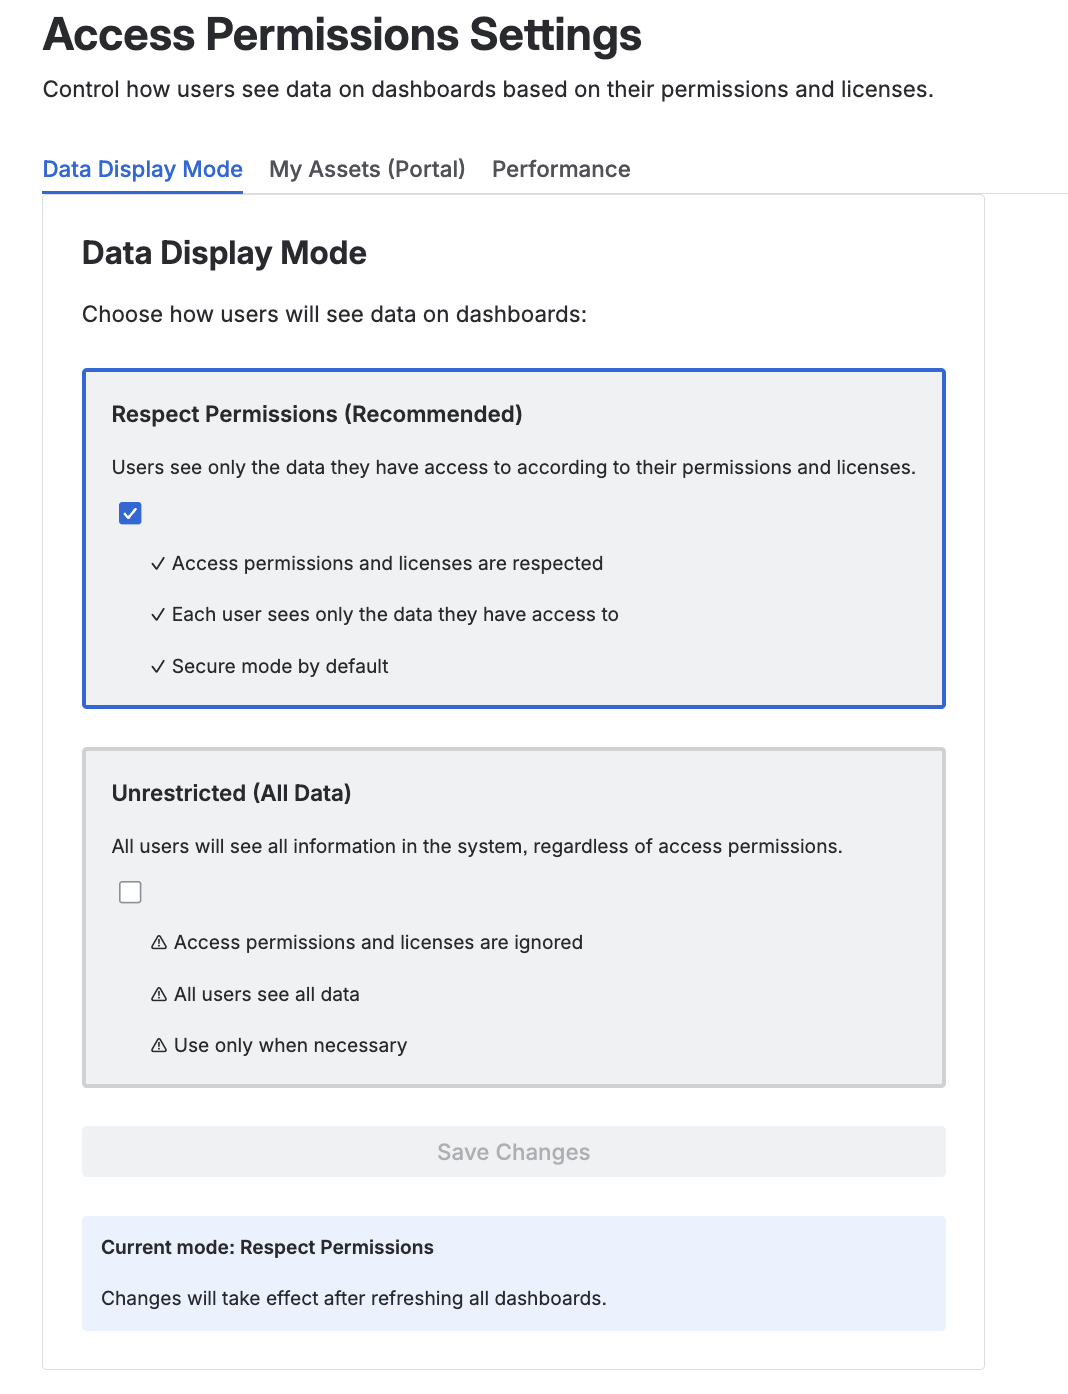
Task: Click the Data Display Mode section heading
Action: coord(224,253)
